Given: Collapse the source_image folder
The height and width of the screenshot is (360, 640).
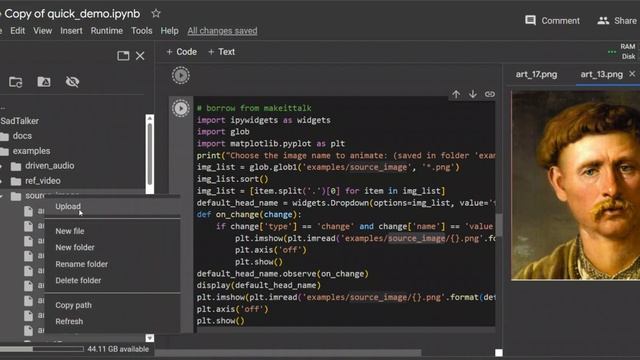Looking at the screenshot, I should [2, 196].
